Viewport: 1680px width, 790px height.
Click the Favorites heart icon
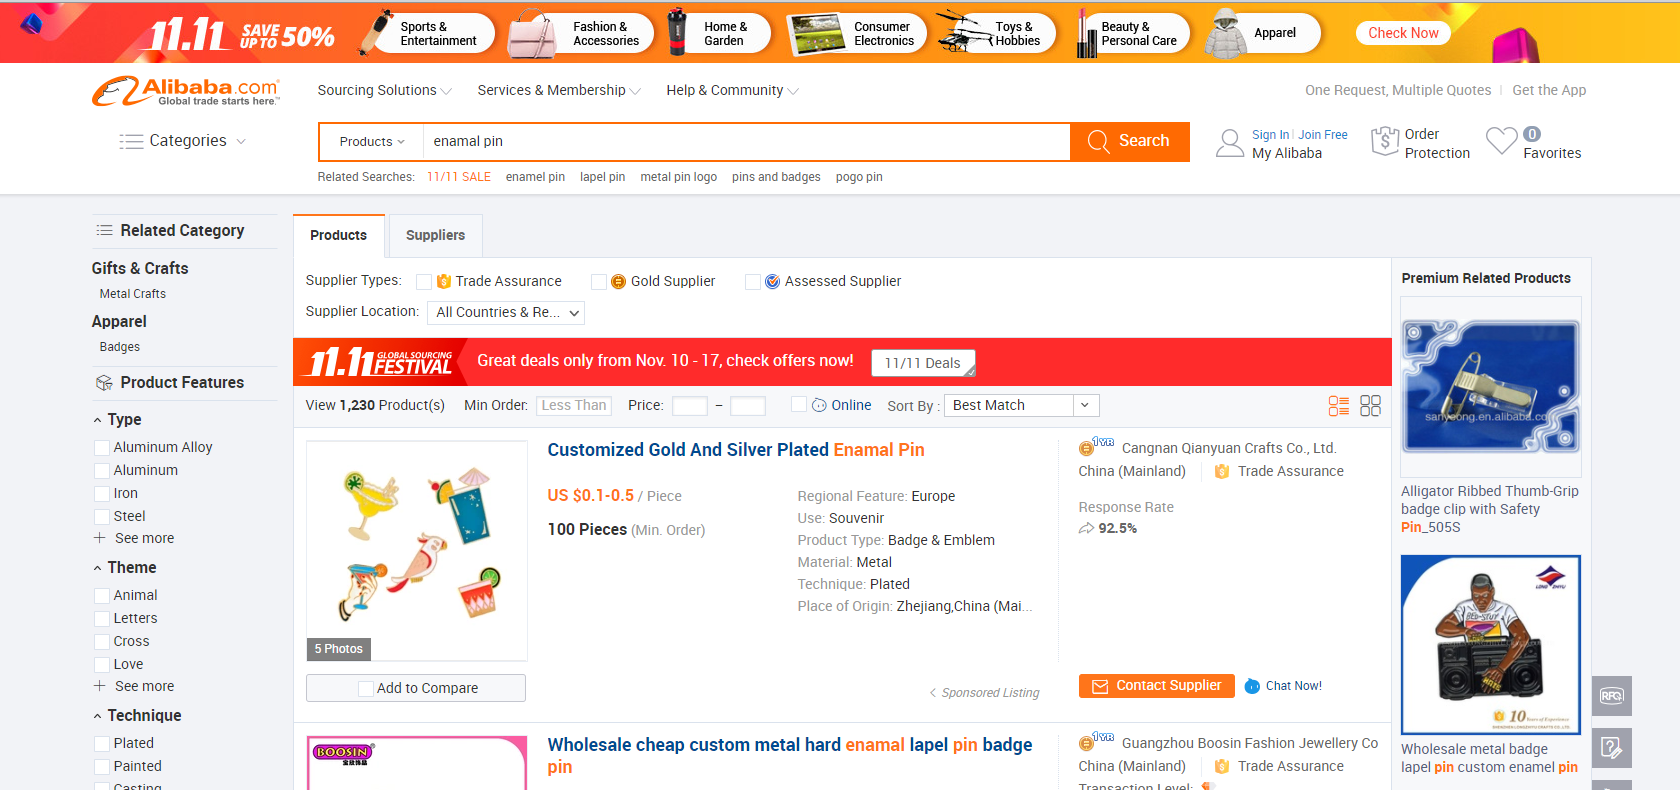1501,141
